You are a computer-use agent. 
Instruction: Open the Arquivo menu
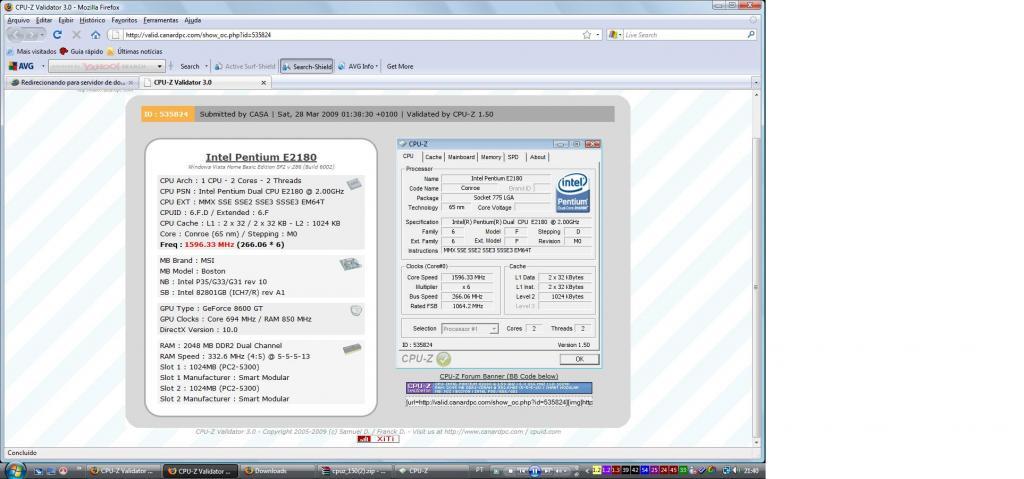[x=18, y=20]
